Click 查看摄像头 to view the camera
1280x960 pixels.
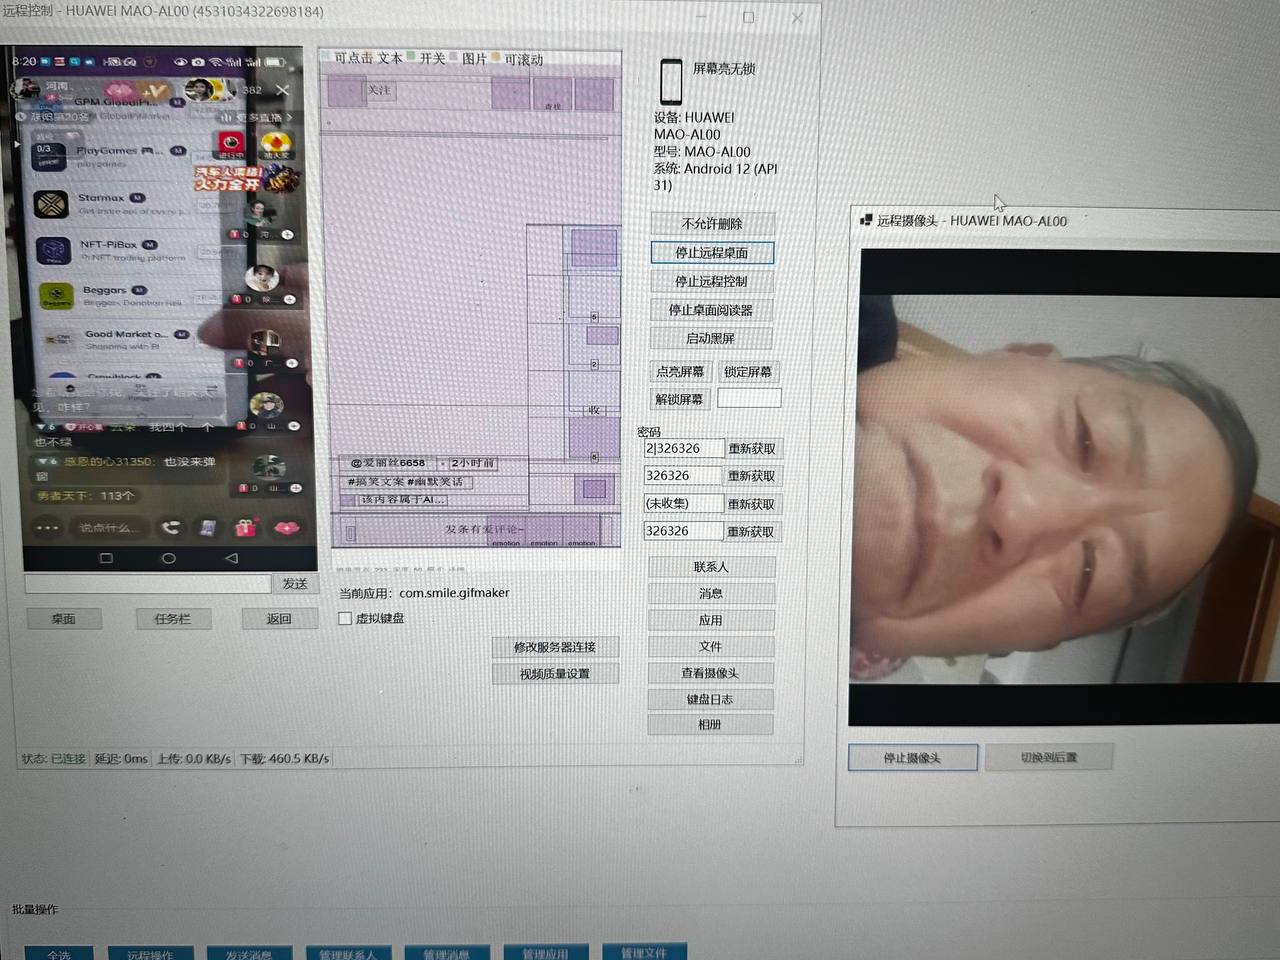click(x=710, y=672)
